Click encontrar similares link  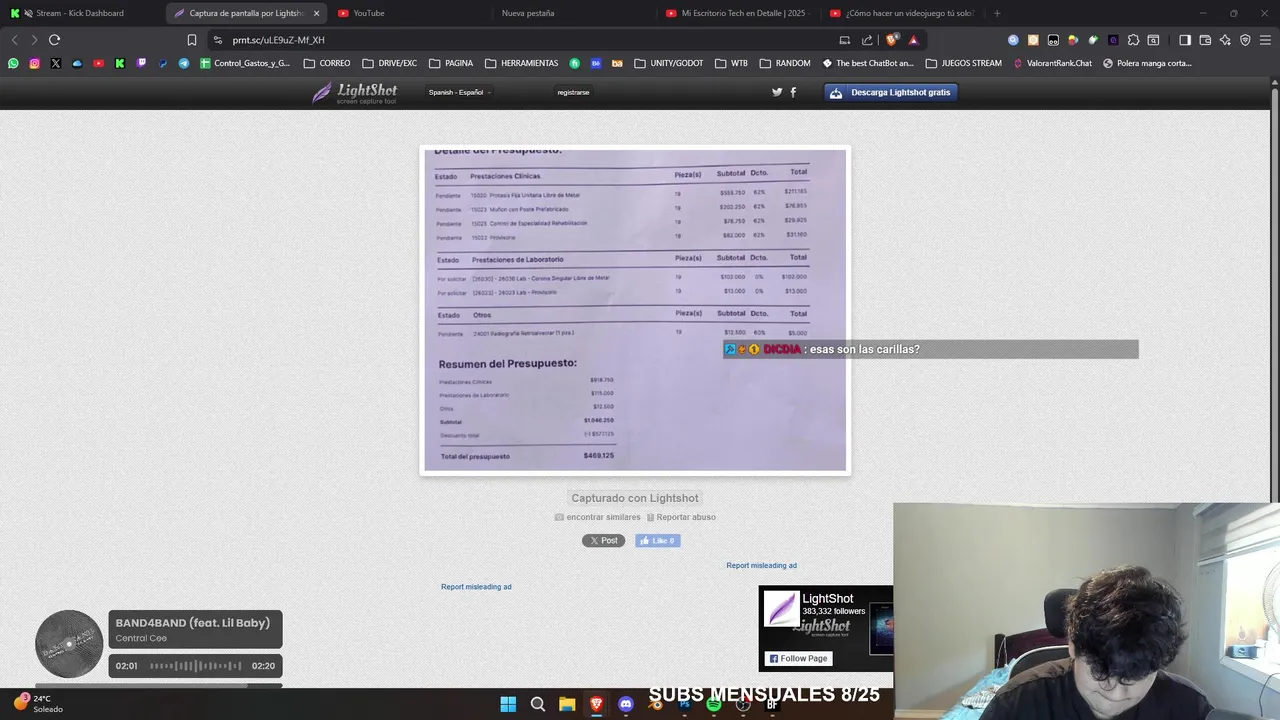coord(597,517)
